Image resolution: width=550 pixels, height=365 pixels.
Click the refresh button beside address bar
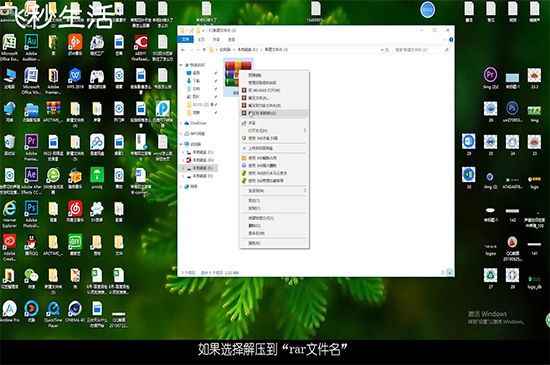tap(387, 50)
